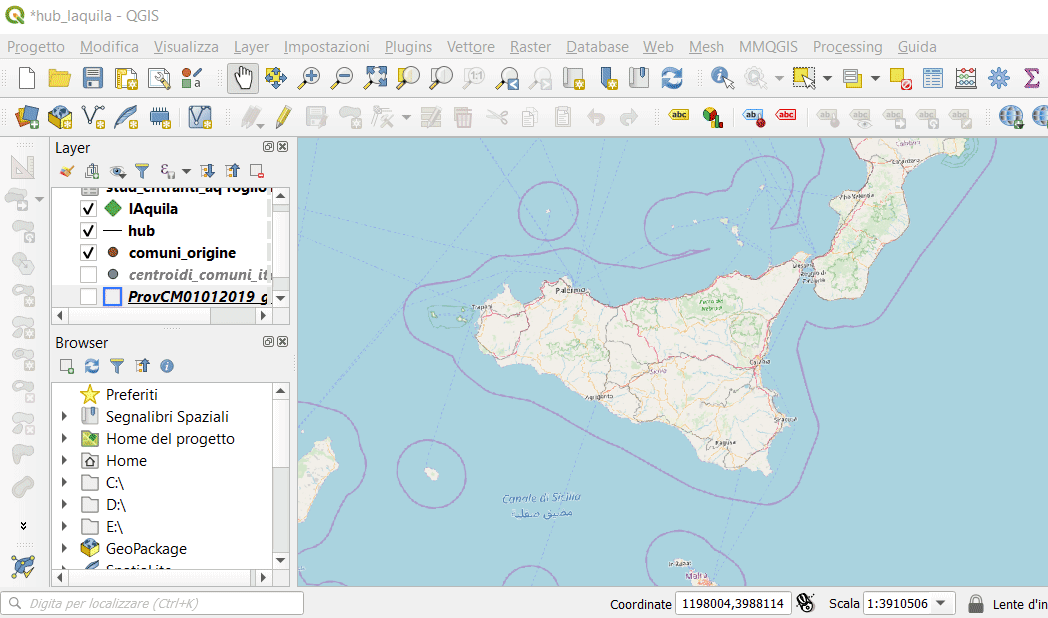Screen dimensions: 1048x618
Task: Refresh the map canvas
Action: (672, 78)
